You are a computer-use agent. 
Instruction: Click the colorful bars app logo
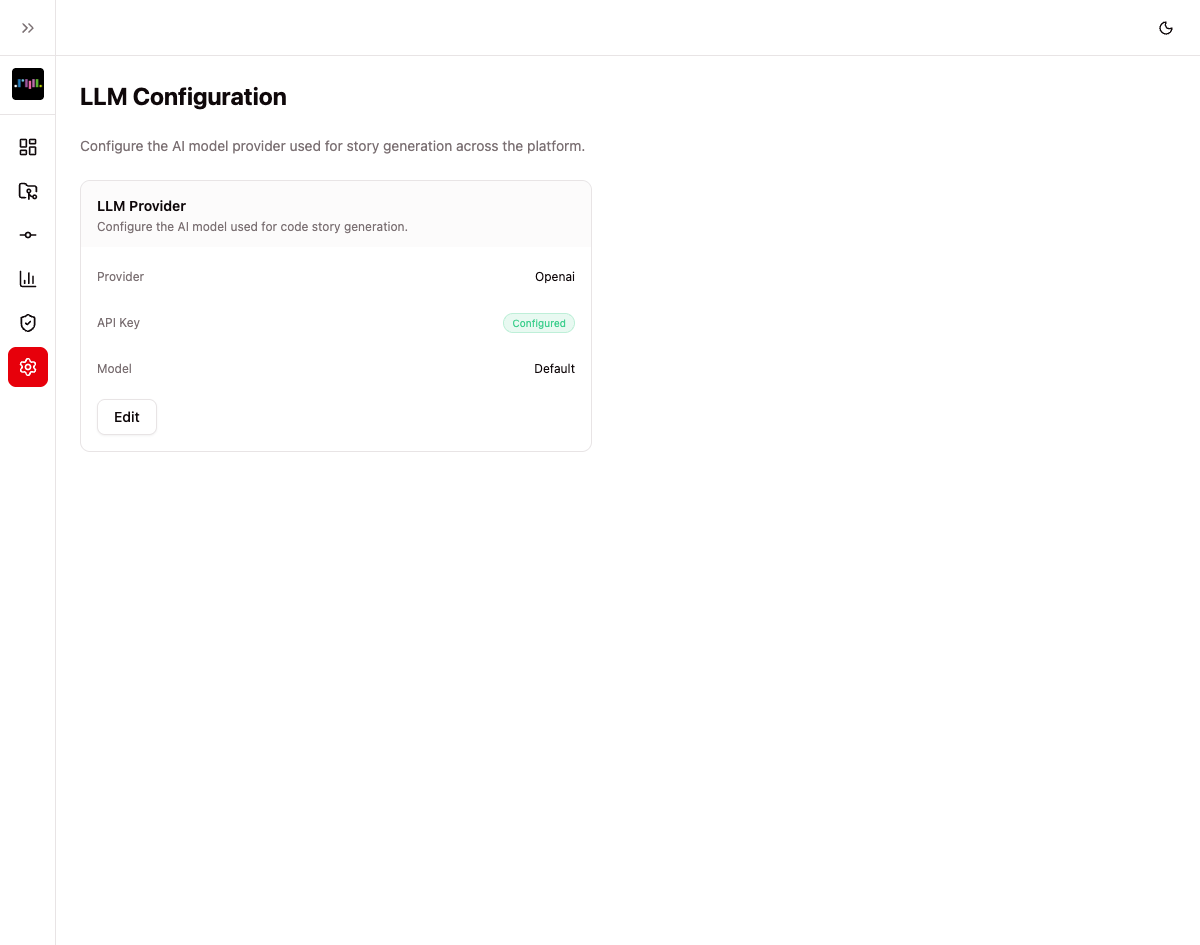pos(28,84)
